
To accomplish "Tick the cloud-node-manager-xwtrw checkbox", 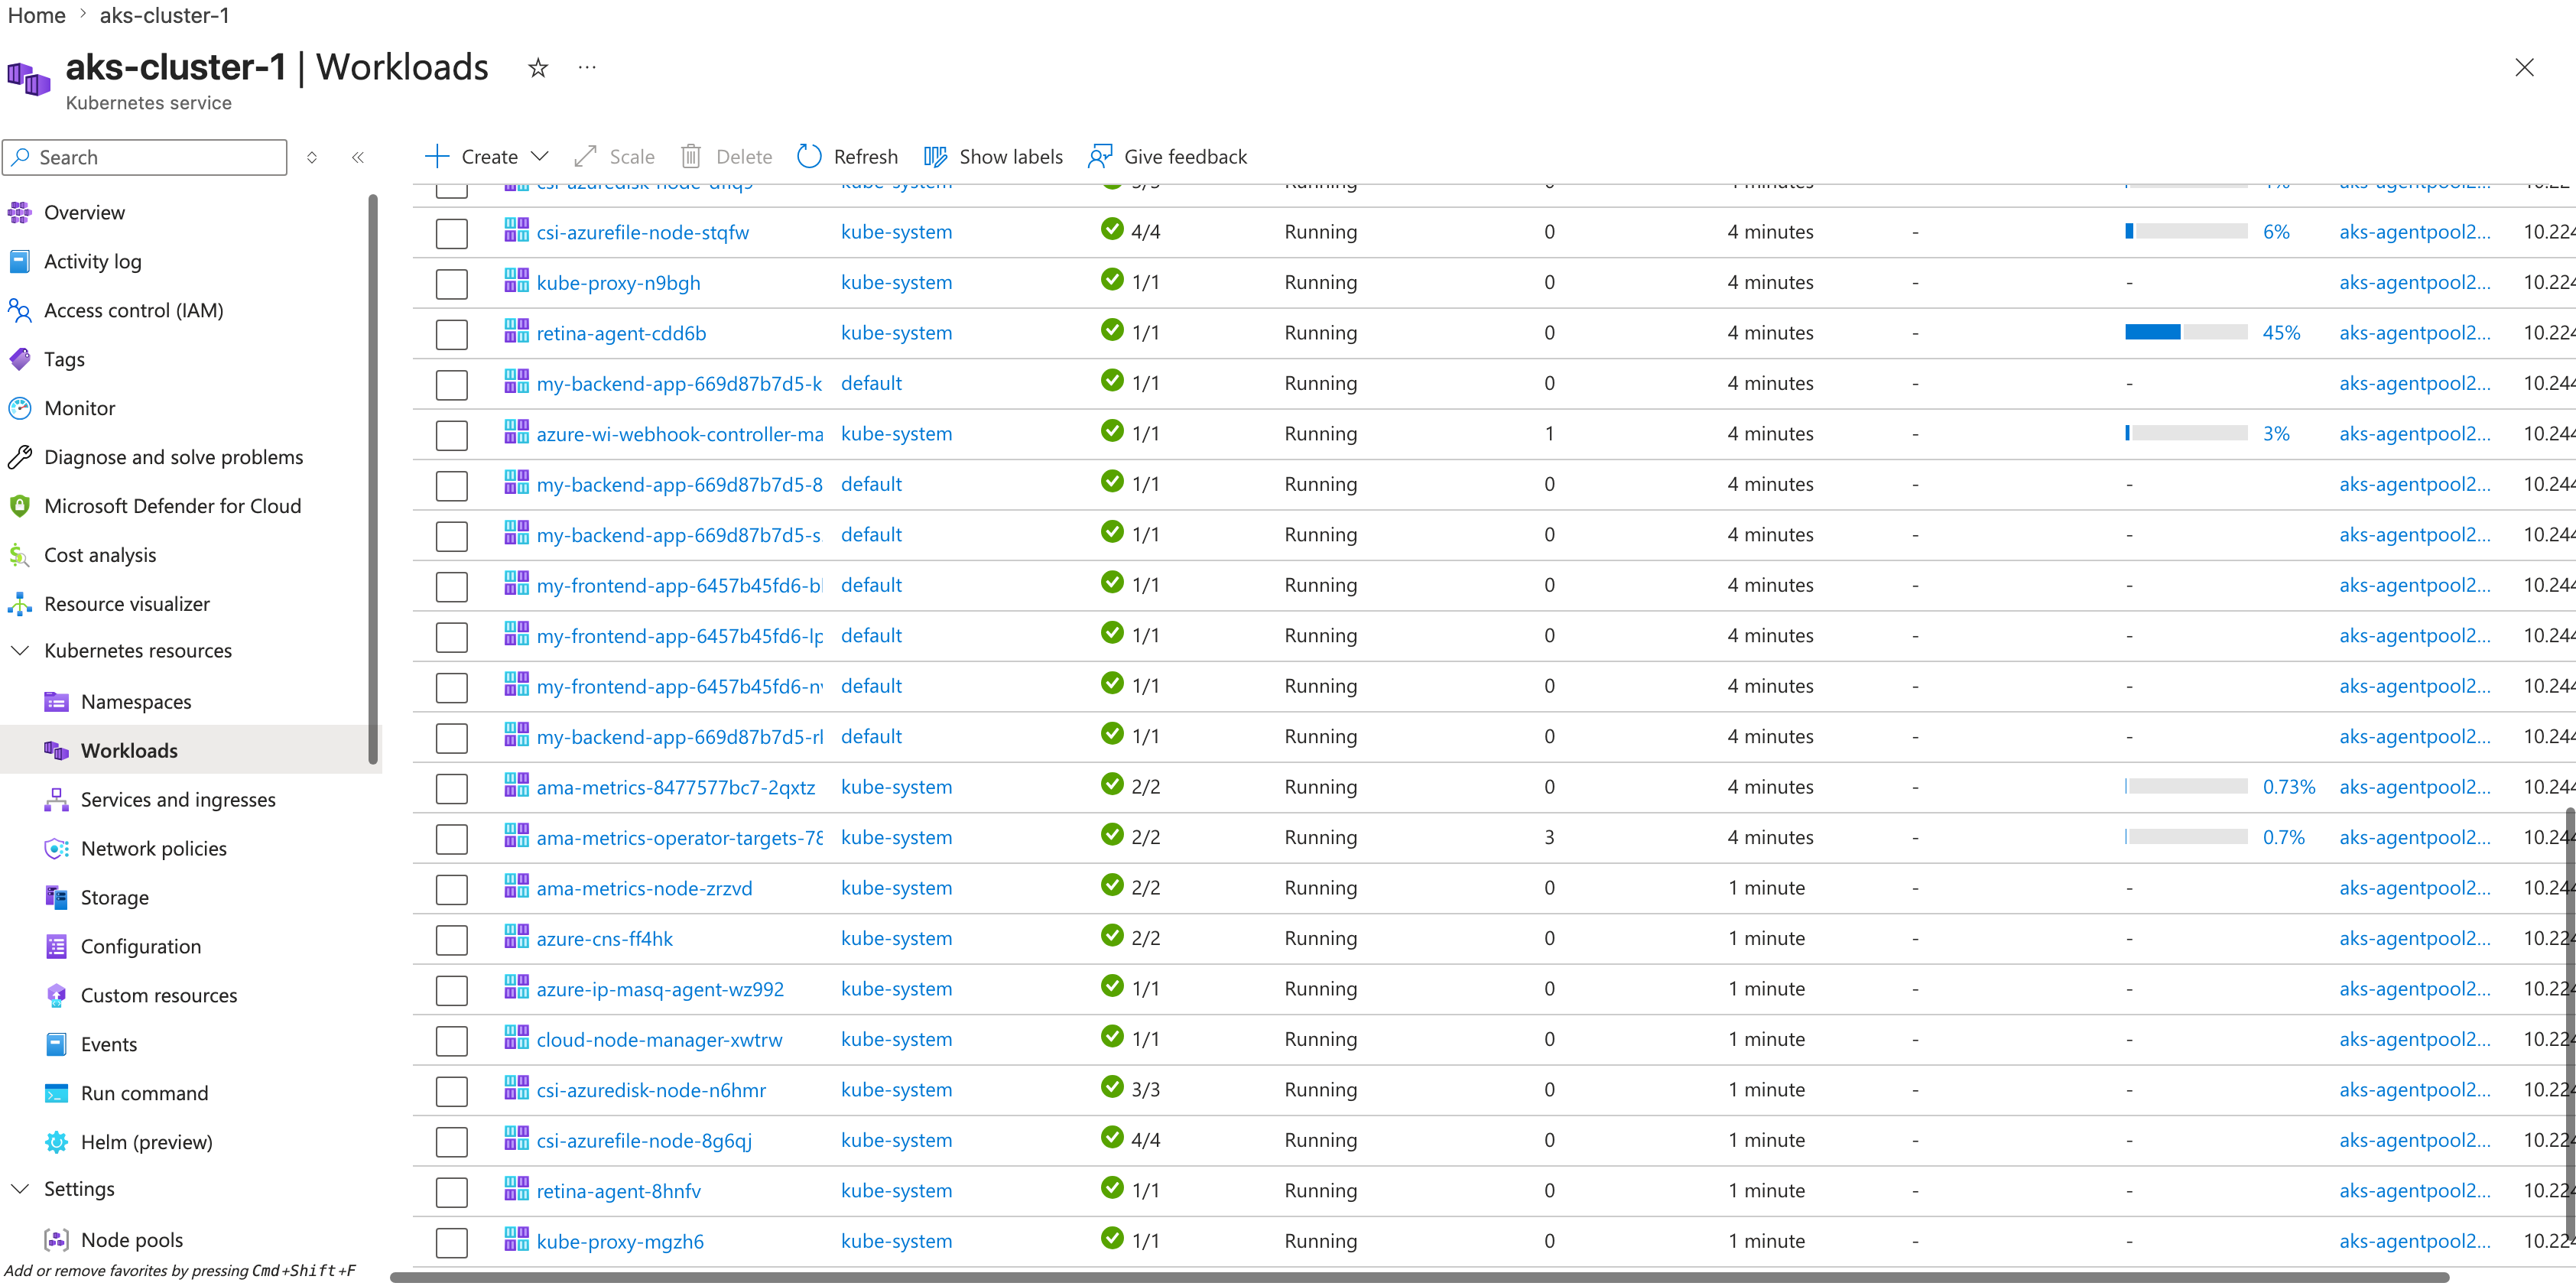I will click(452, 1041).
